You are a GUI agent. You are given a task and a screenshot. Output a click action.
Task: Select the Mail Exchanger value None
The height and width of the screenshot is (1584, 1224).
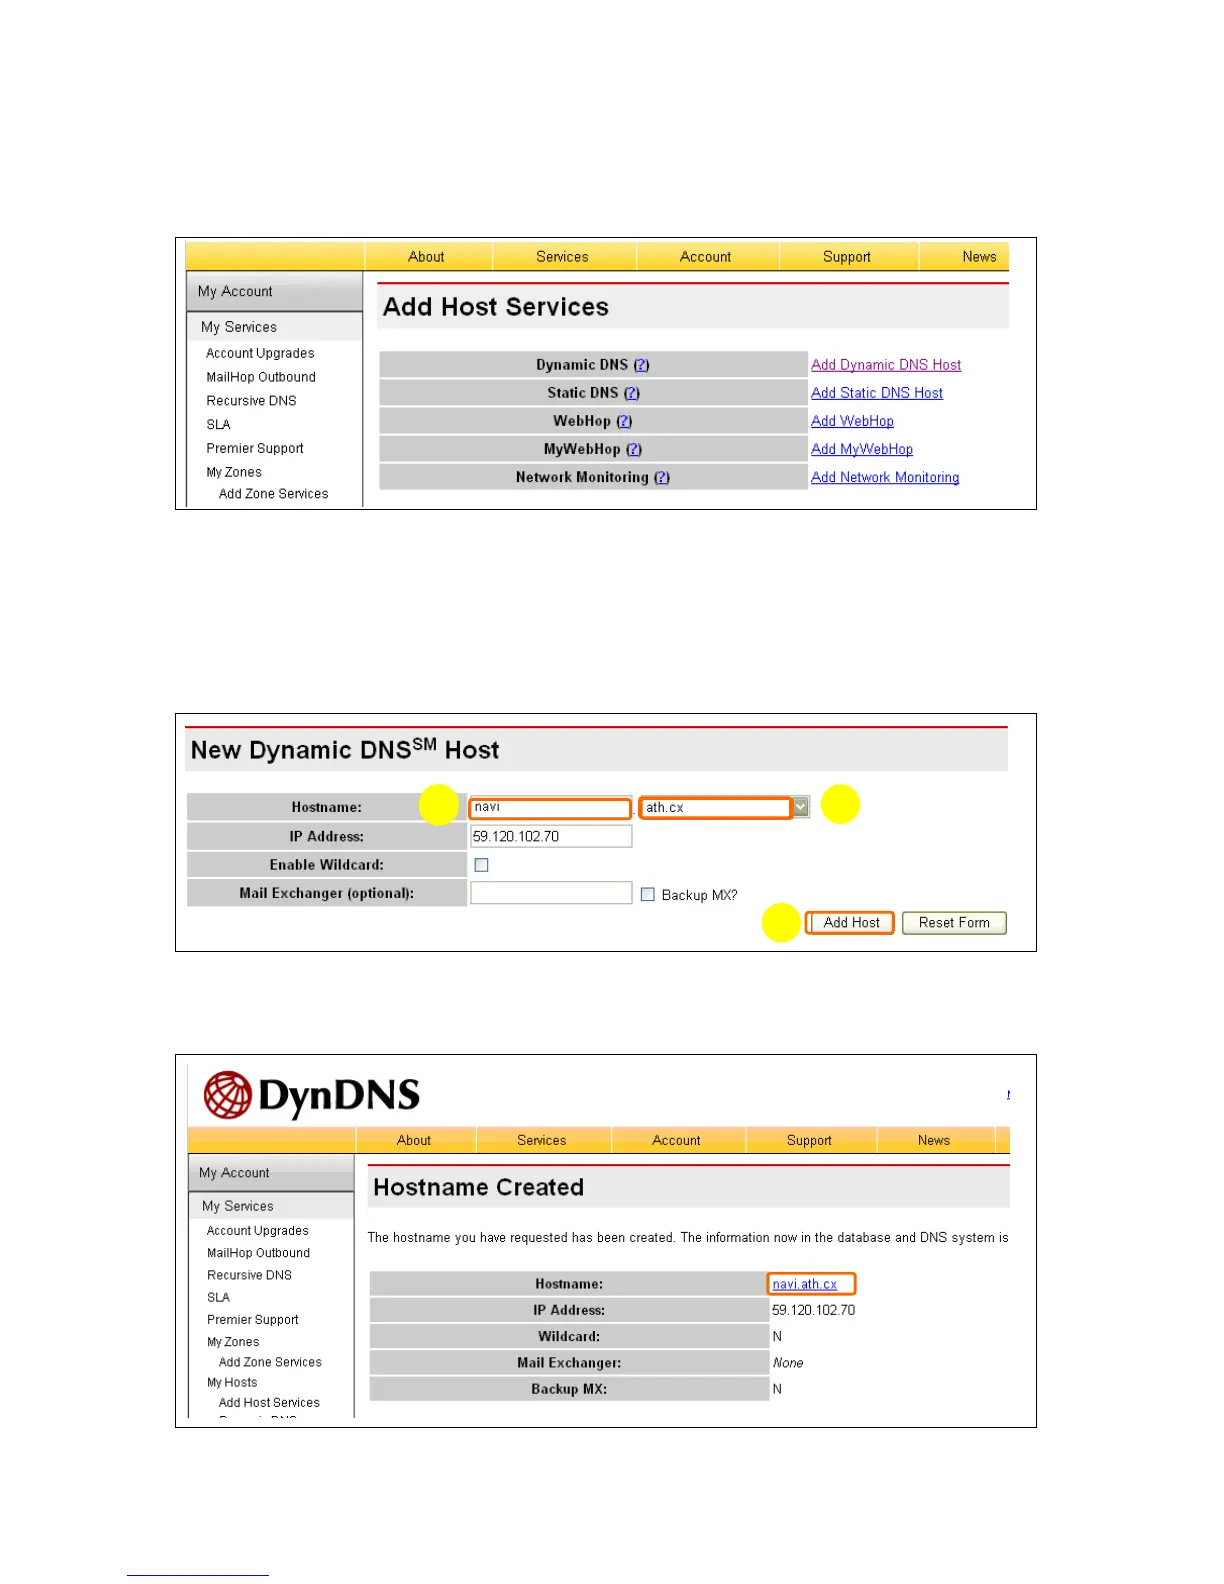point(788,1363)
